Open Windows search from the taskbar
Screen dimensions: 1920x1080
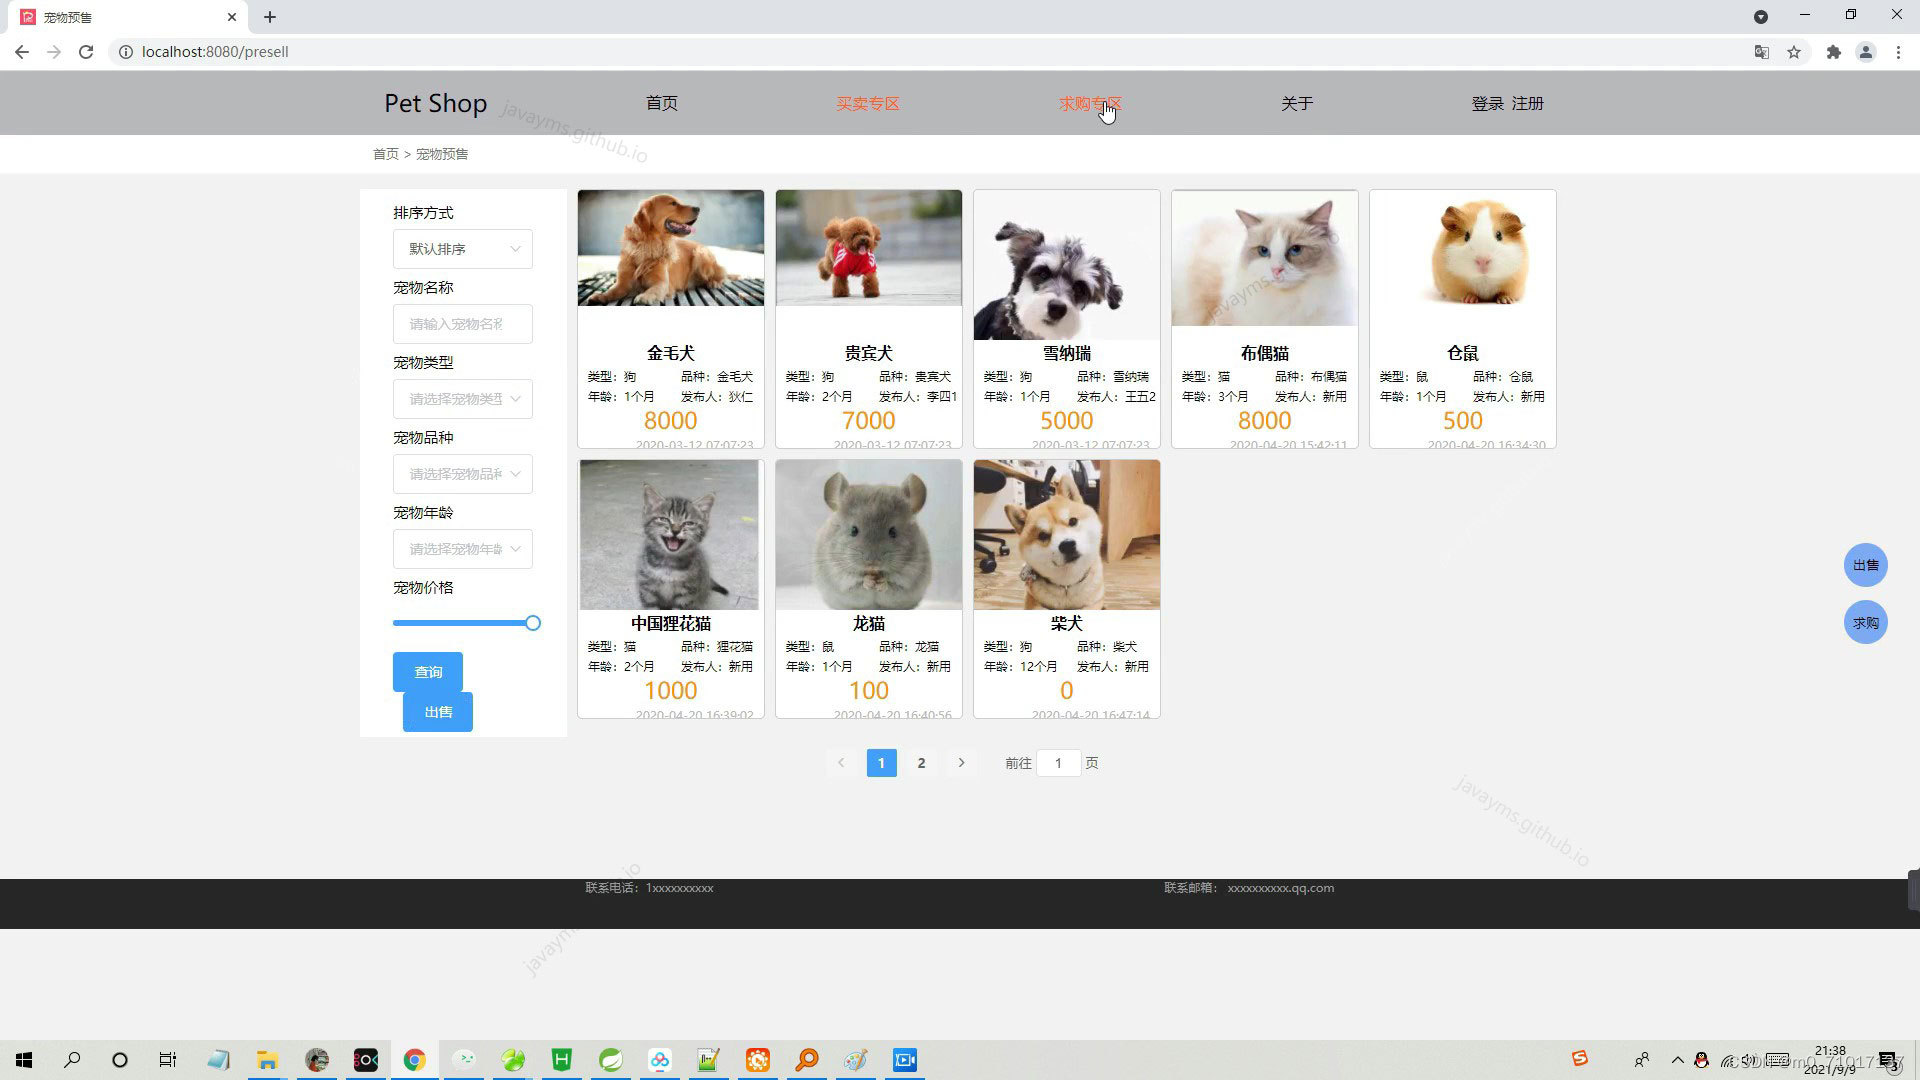[x=72, y=1060]
